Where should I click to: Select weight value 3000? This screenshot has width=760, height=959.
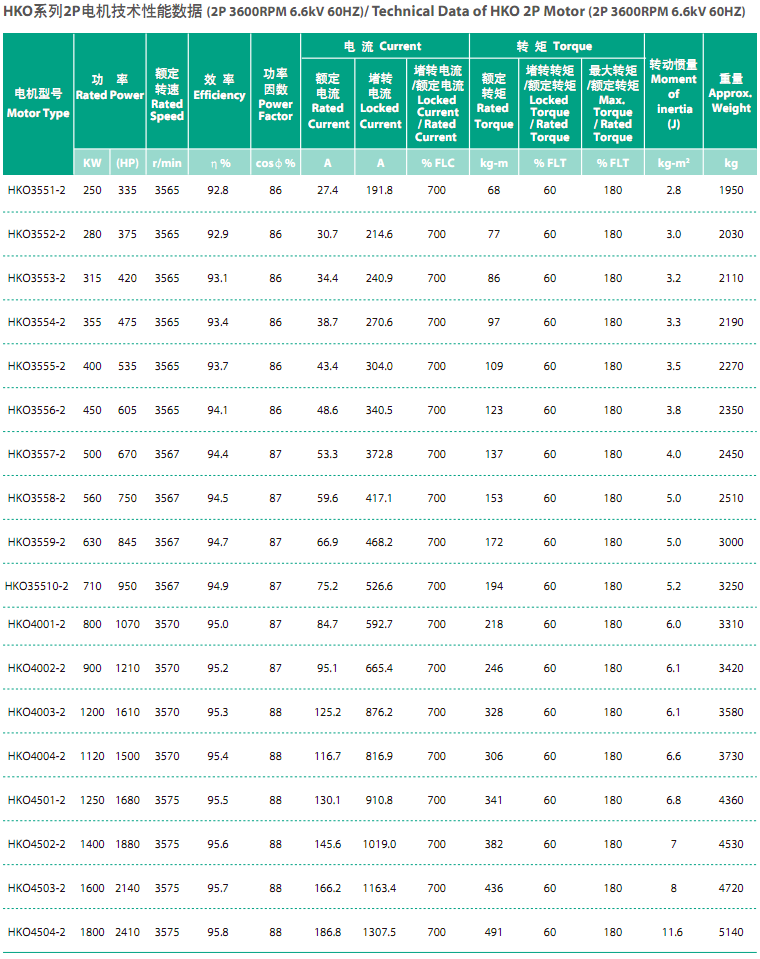point(731,542)
